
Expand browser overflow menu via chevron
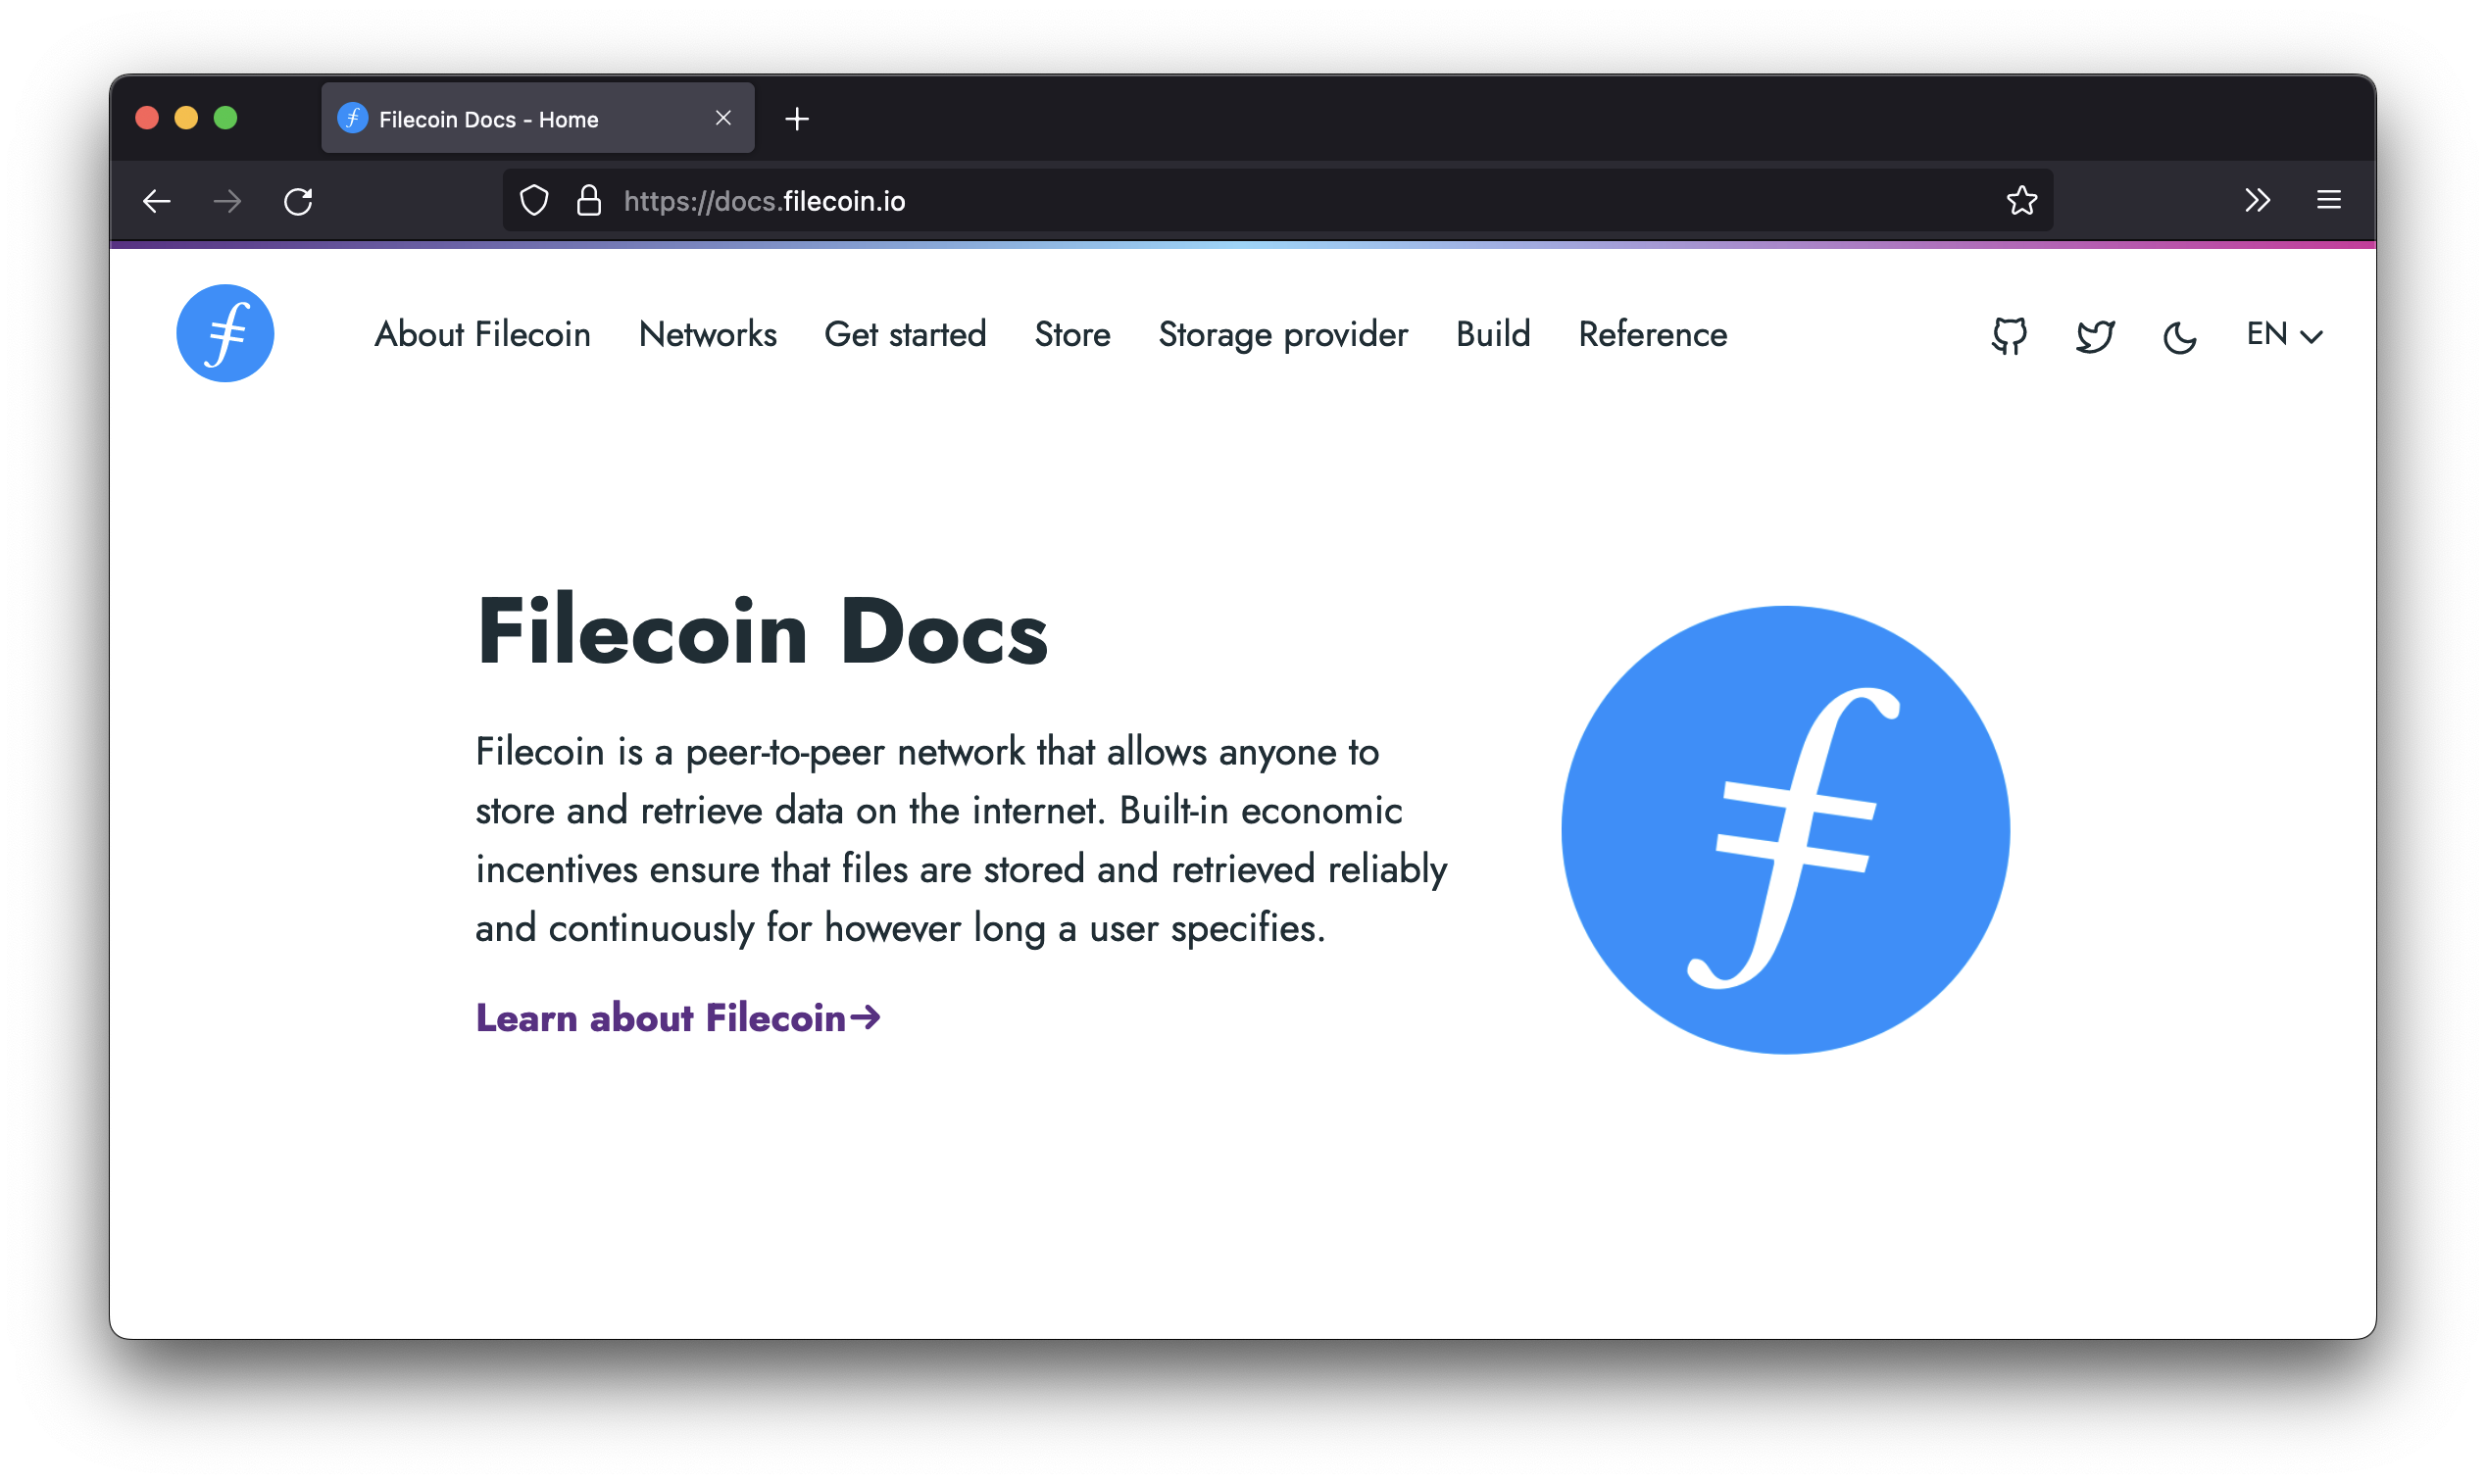(x=2258, y=200)
